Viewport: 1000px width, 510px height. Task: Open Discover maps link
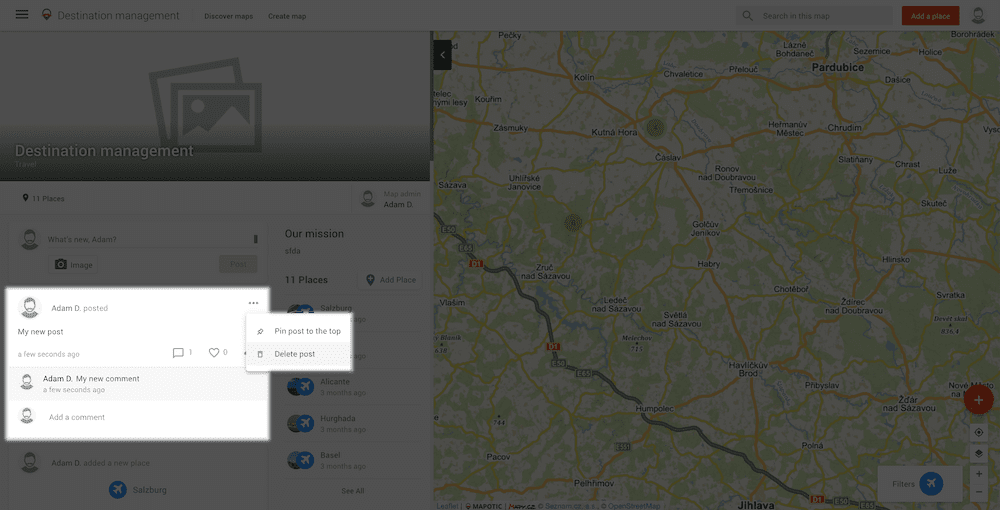pos(228,16)
